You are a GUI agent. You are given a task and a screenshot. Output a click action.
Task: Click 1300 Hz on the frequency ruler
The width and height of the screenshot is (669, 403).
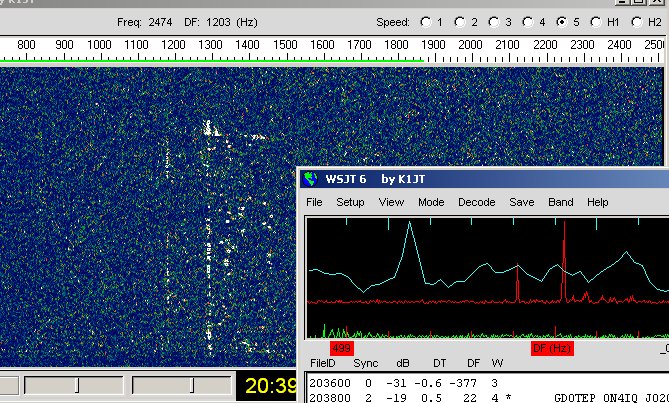210,45
